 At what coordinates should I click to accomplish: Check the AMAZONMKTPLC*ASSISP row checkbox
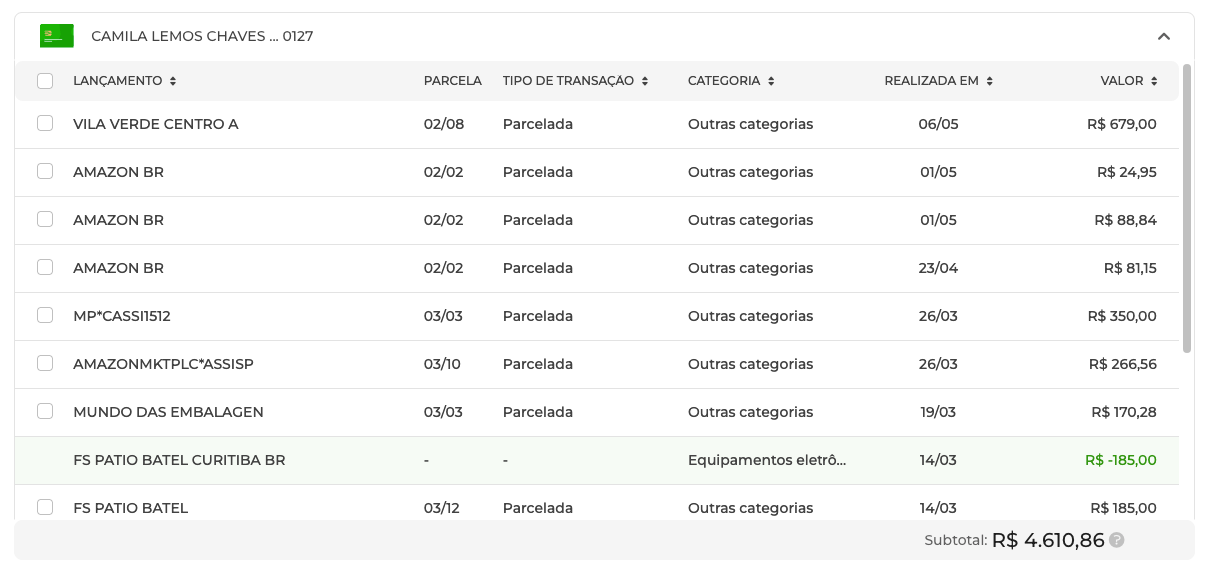coord(45,363)
